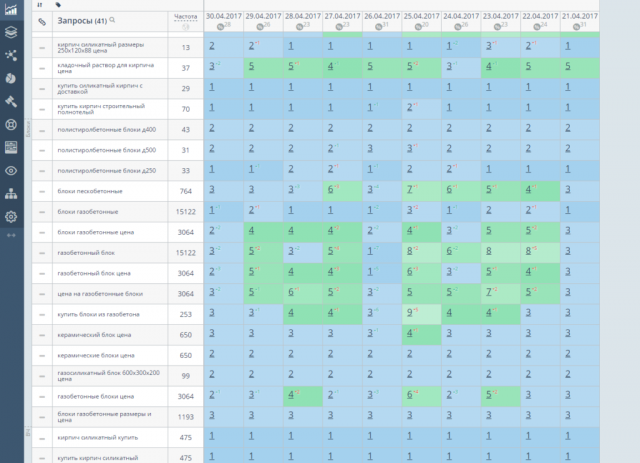Viewport: 640px width, 463px height.
Task: Select query кладочный раствор для кирпича цена
Action: pos(106,68)
